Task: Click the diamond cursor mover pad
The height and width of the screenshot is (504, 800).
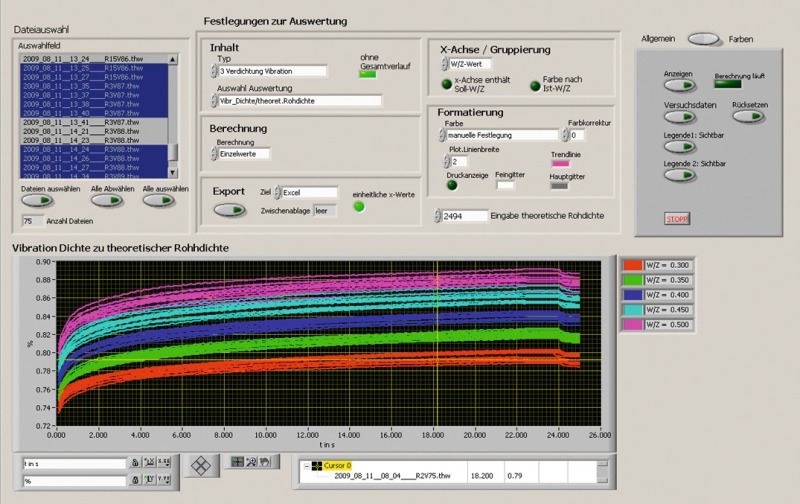Action: pyautogui.click(x=201, y=465)
